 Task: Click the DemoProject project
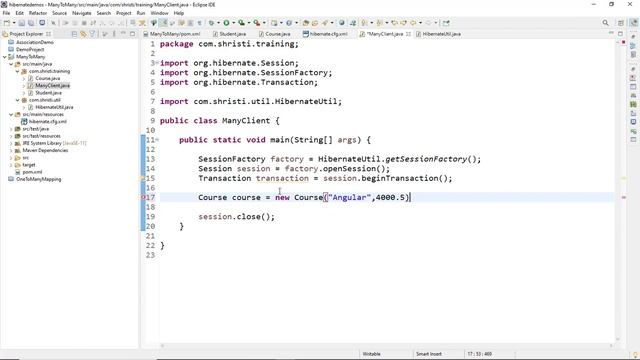coord(30,49)
